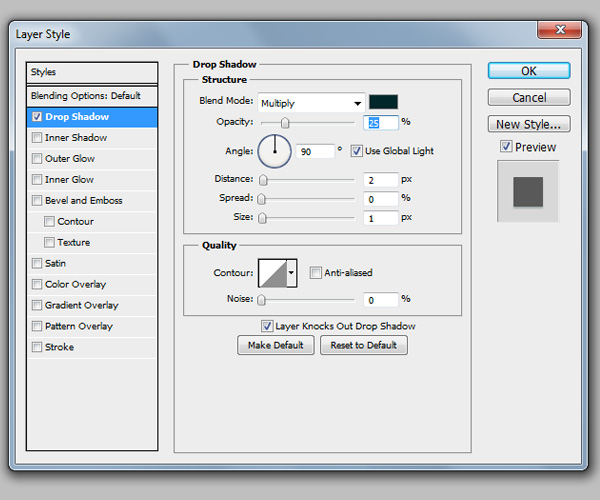Select the Gradient Overlay style label
600x500 pixels.
(82, 305)
